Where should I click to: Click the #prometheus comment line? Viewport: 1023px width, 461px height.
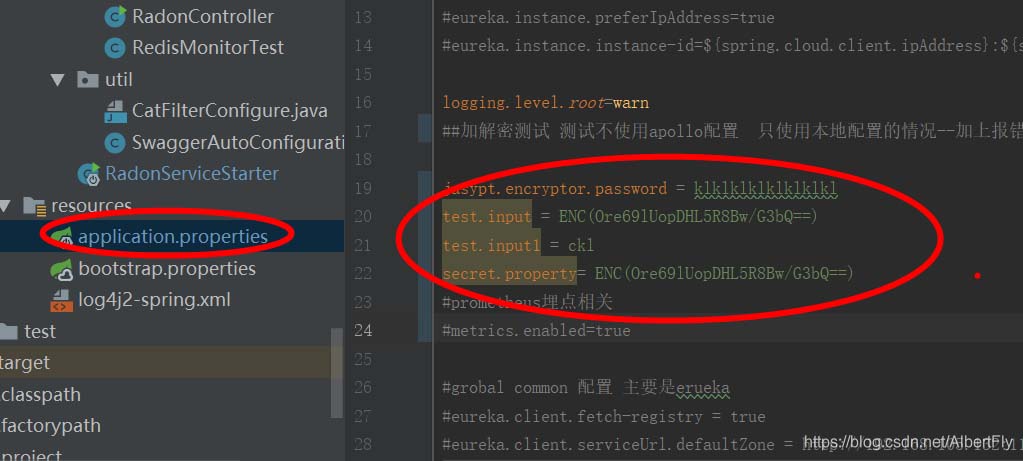coord(527,302)
